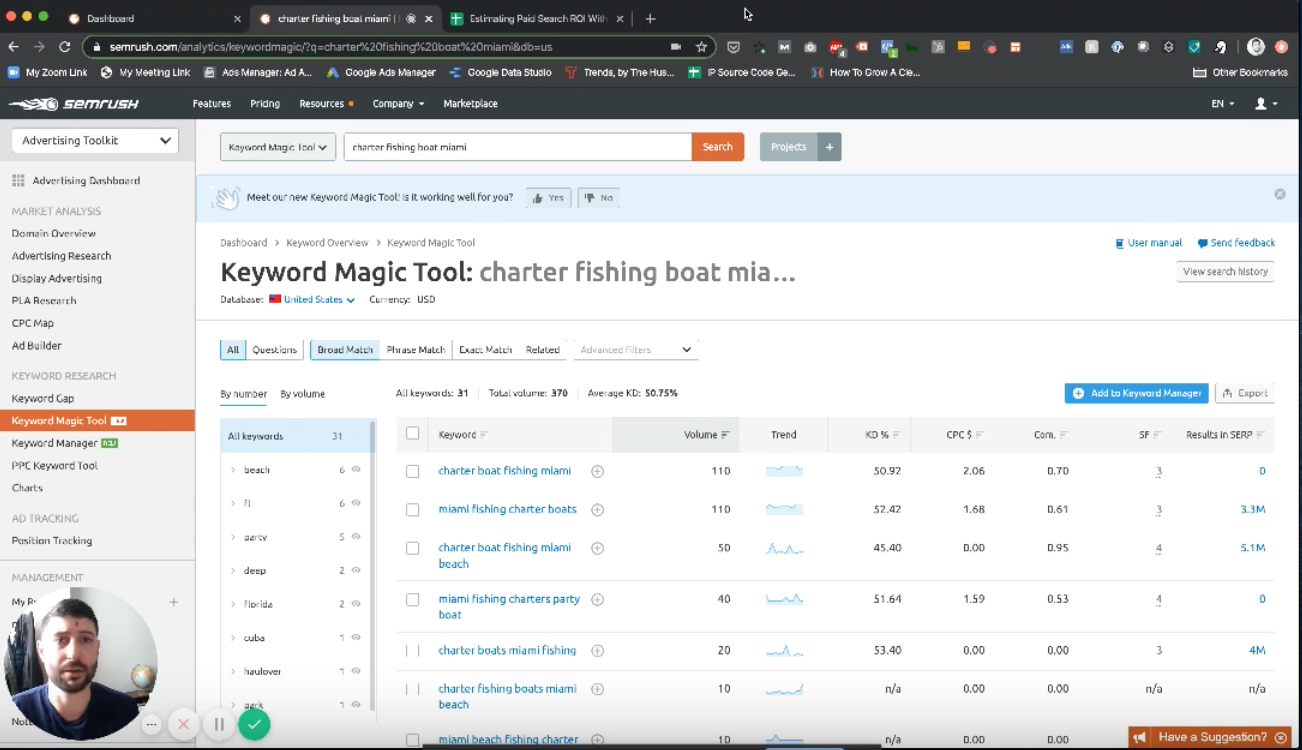Expand the cuba keyword group
The image size is (1302, 750).
[233, 638]
